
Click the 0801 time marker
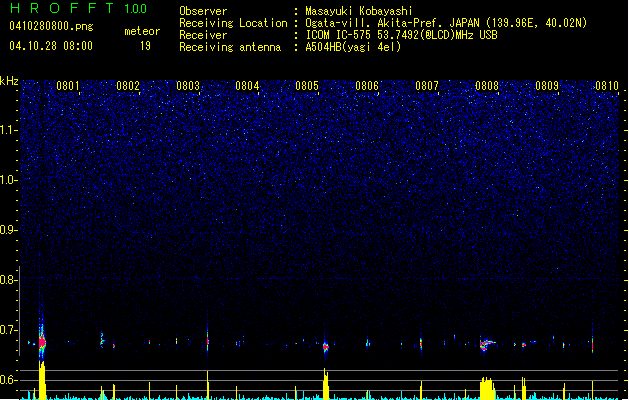tap(68, 86)
